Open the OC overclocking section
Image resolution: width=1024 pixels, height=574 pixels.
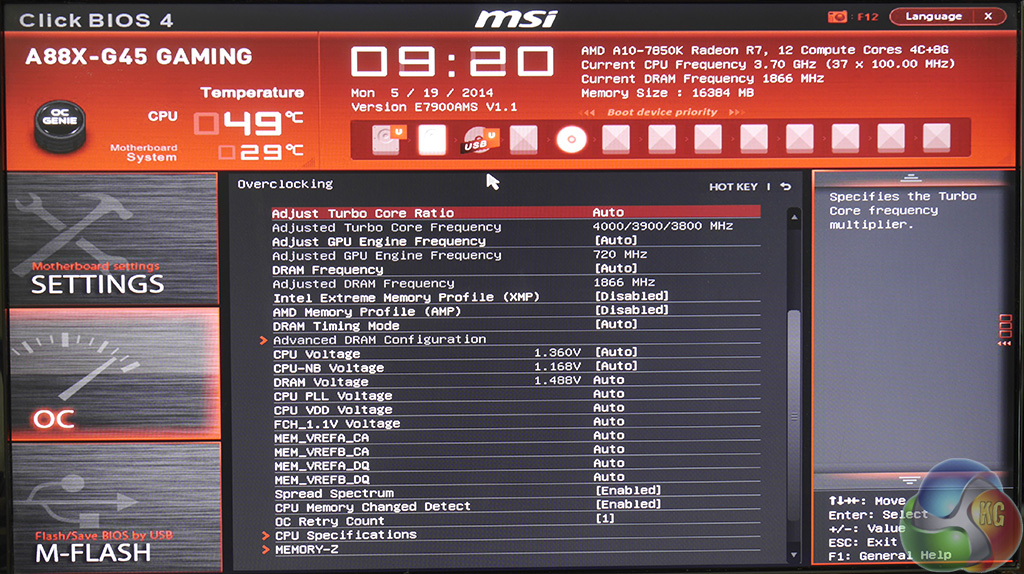tap(114, 374)
